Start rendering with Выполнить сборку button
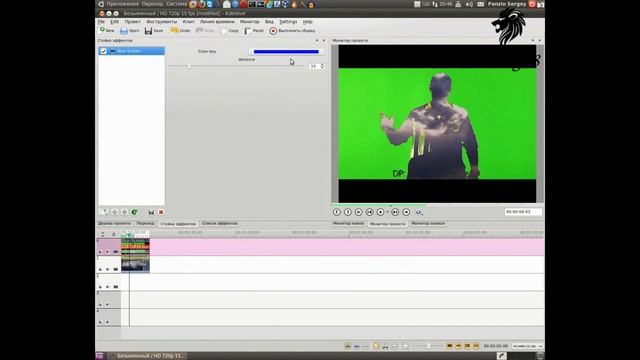Viewport: 640px width, 360px height. pyautogui.click(x=292, y=31)
